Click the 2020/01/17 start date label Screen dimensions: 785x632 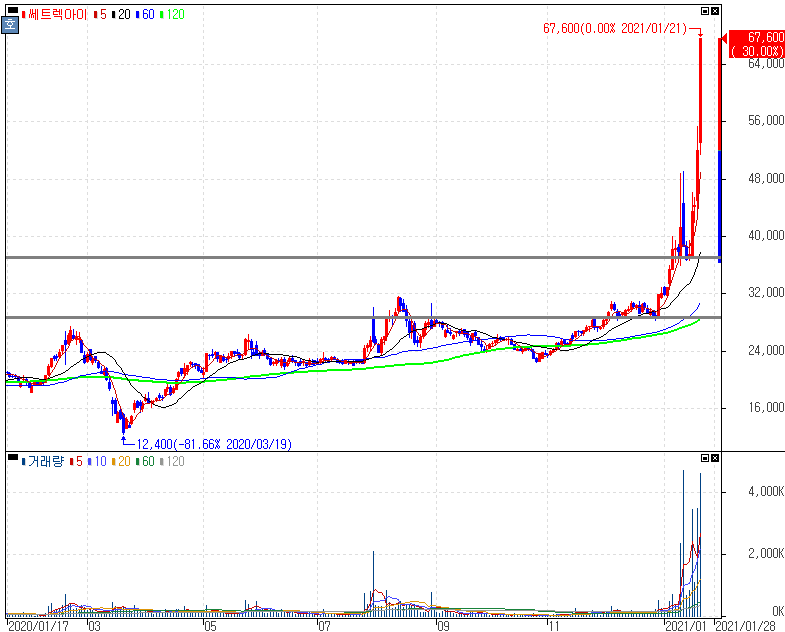[39, 626]
